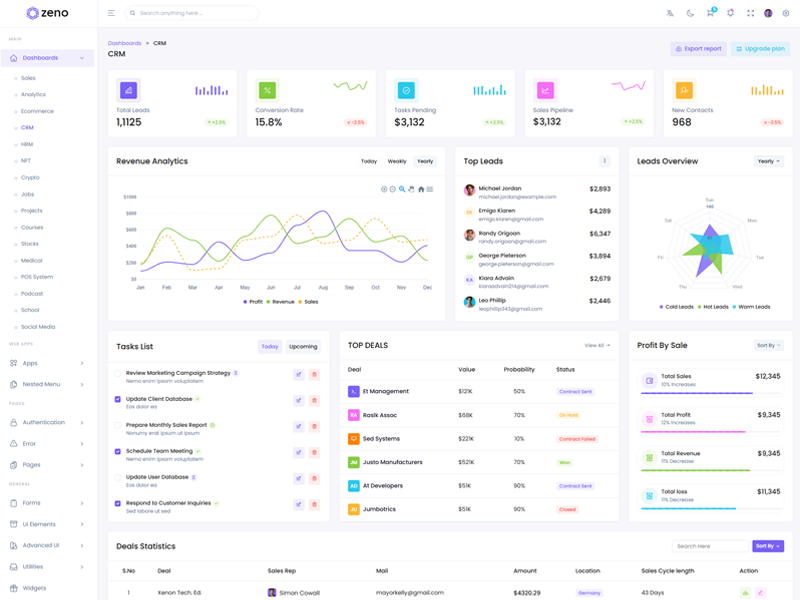The height and width of the screenshot is (600, 800).
Task: Switch Revenue Analytics to Weekly
Action: 397,161
